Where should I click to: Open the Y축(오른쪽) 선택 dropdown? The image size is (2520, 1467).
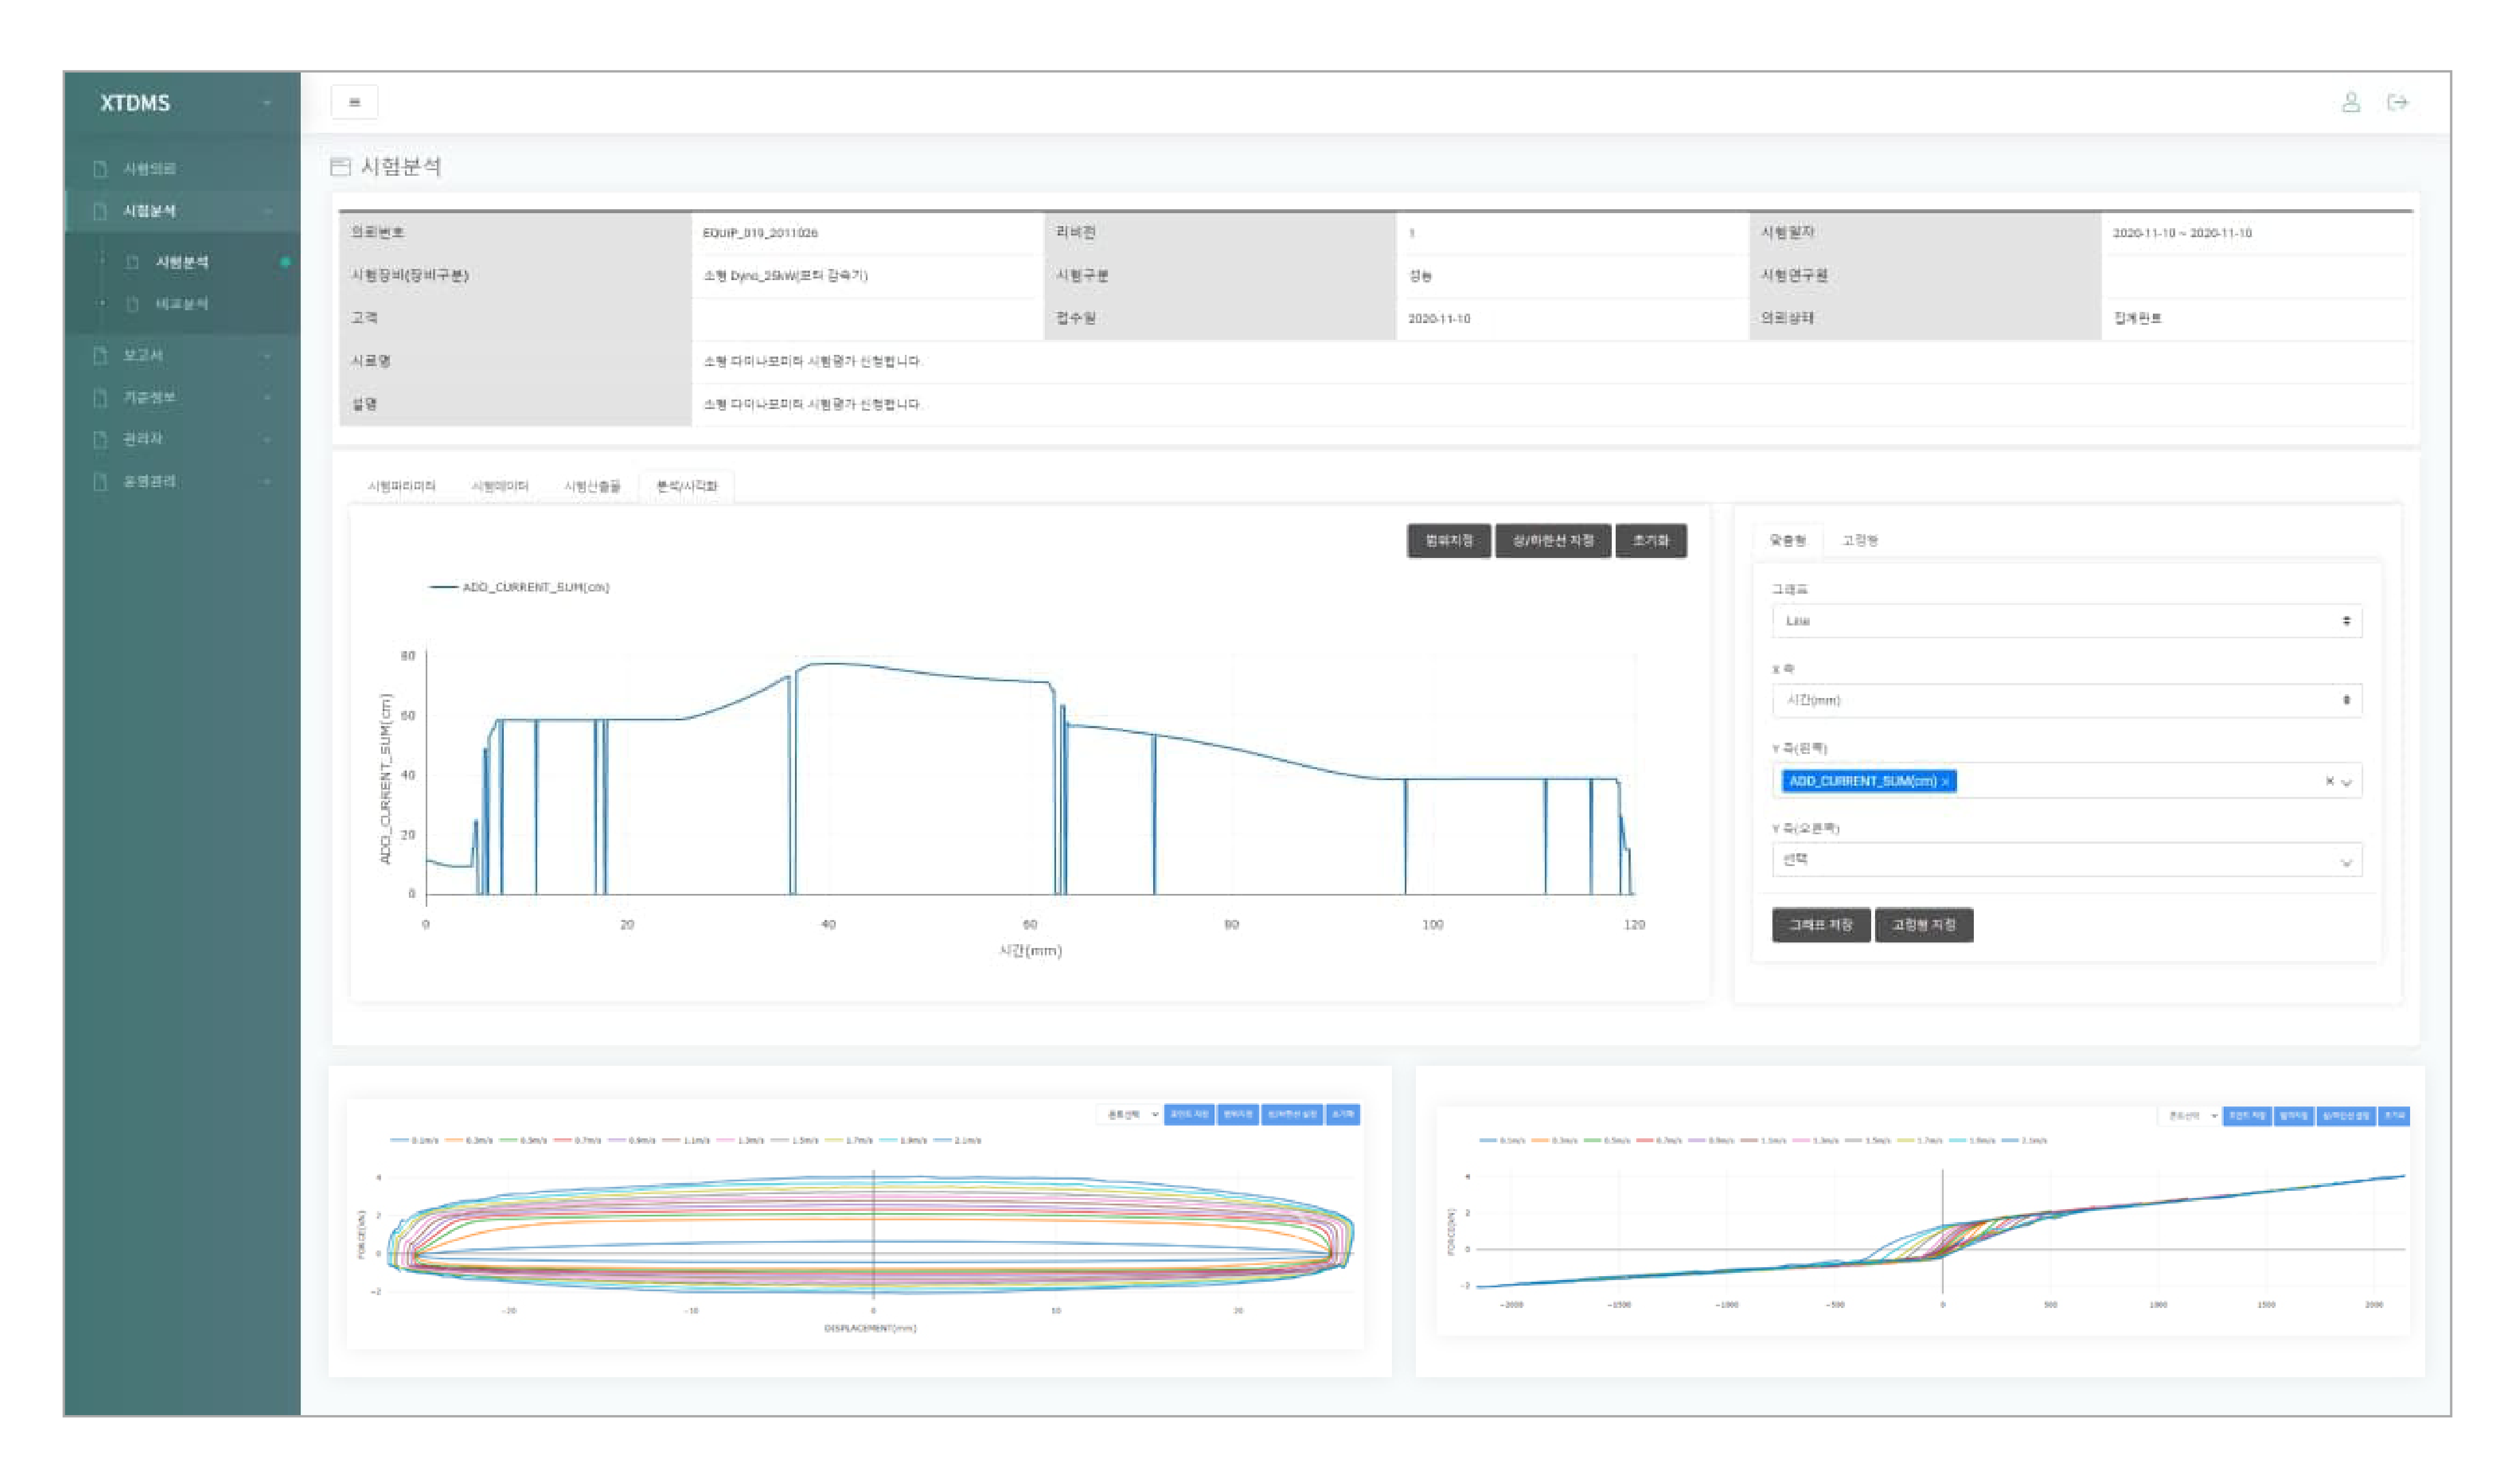point(2066,860)
